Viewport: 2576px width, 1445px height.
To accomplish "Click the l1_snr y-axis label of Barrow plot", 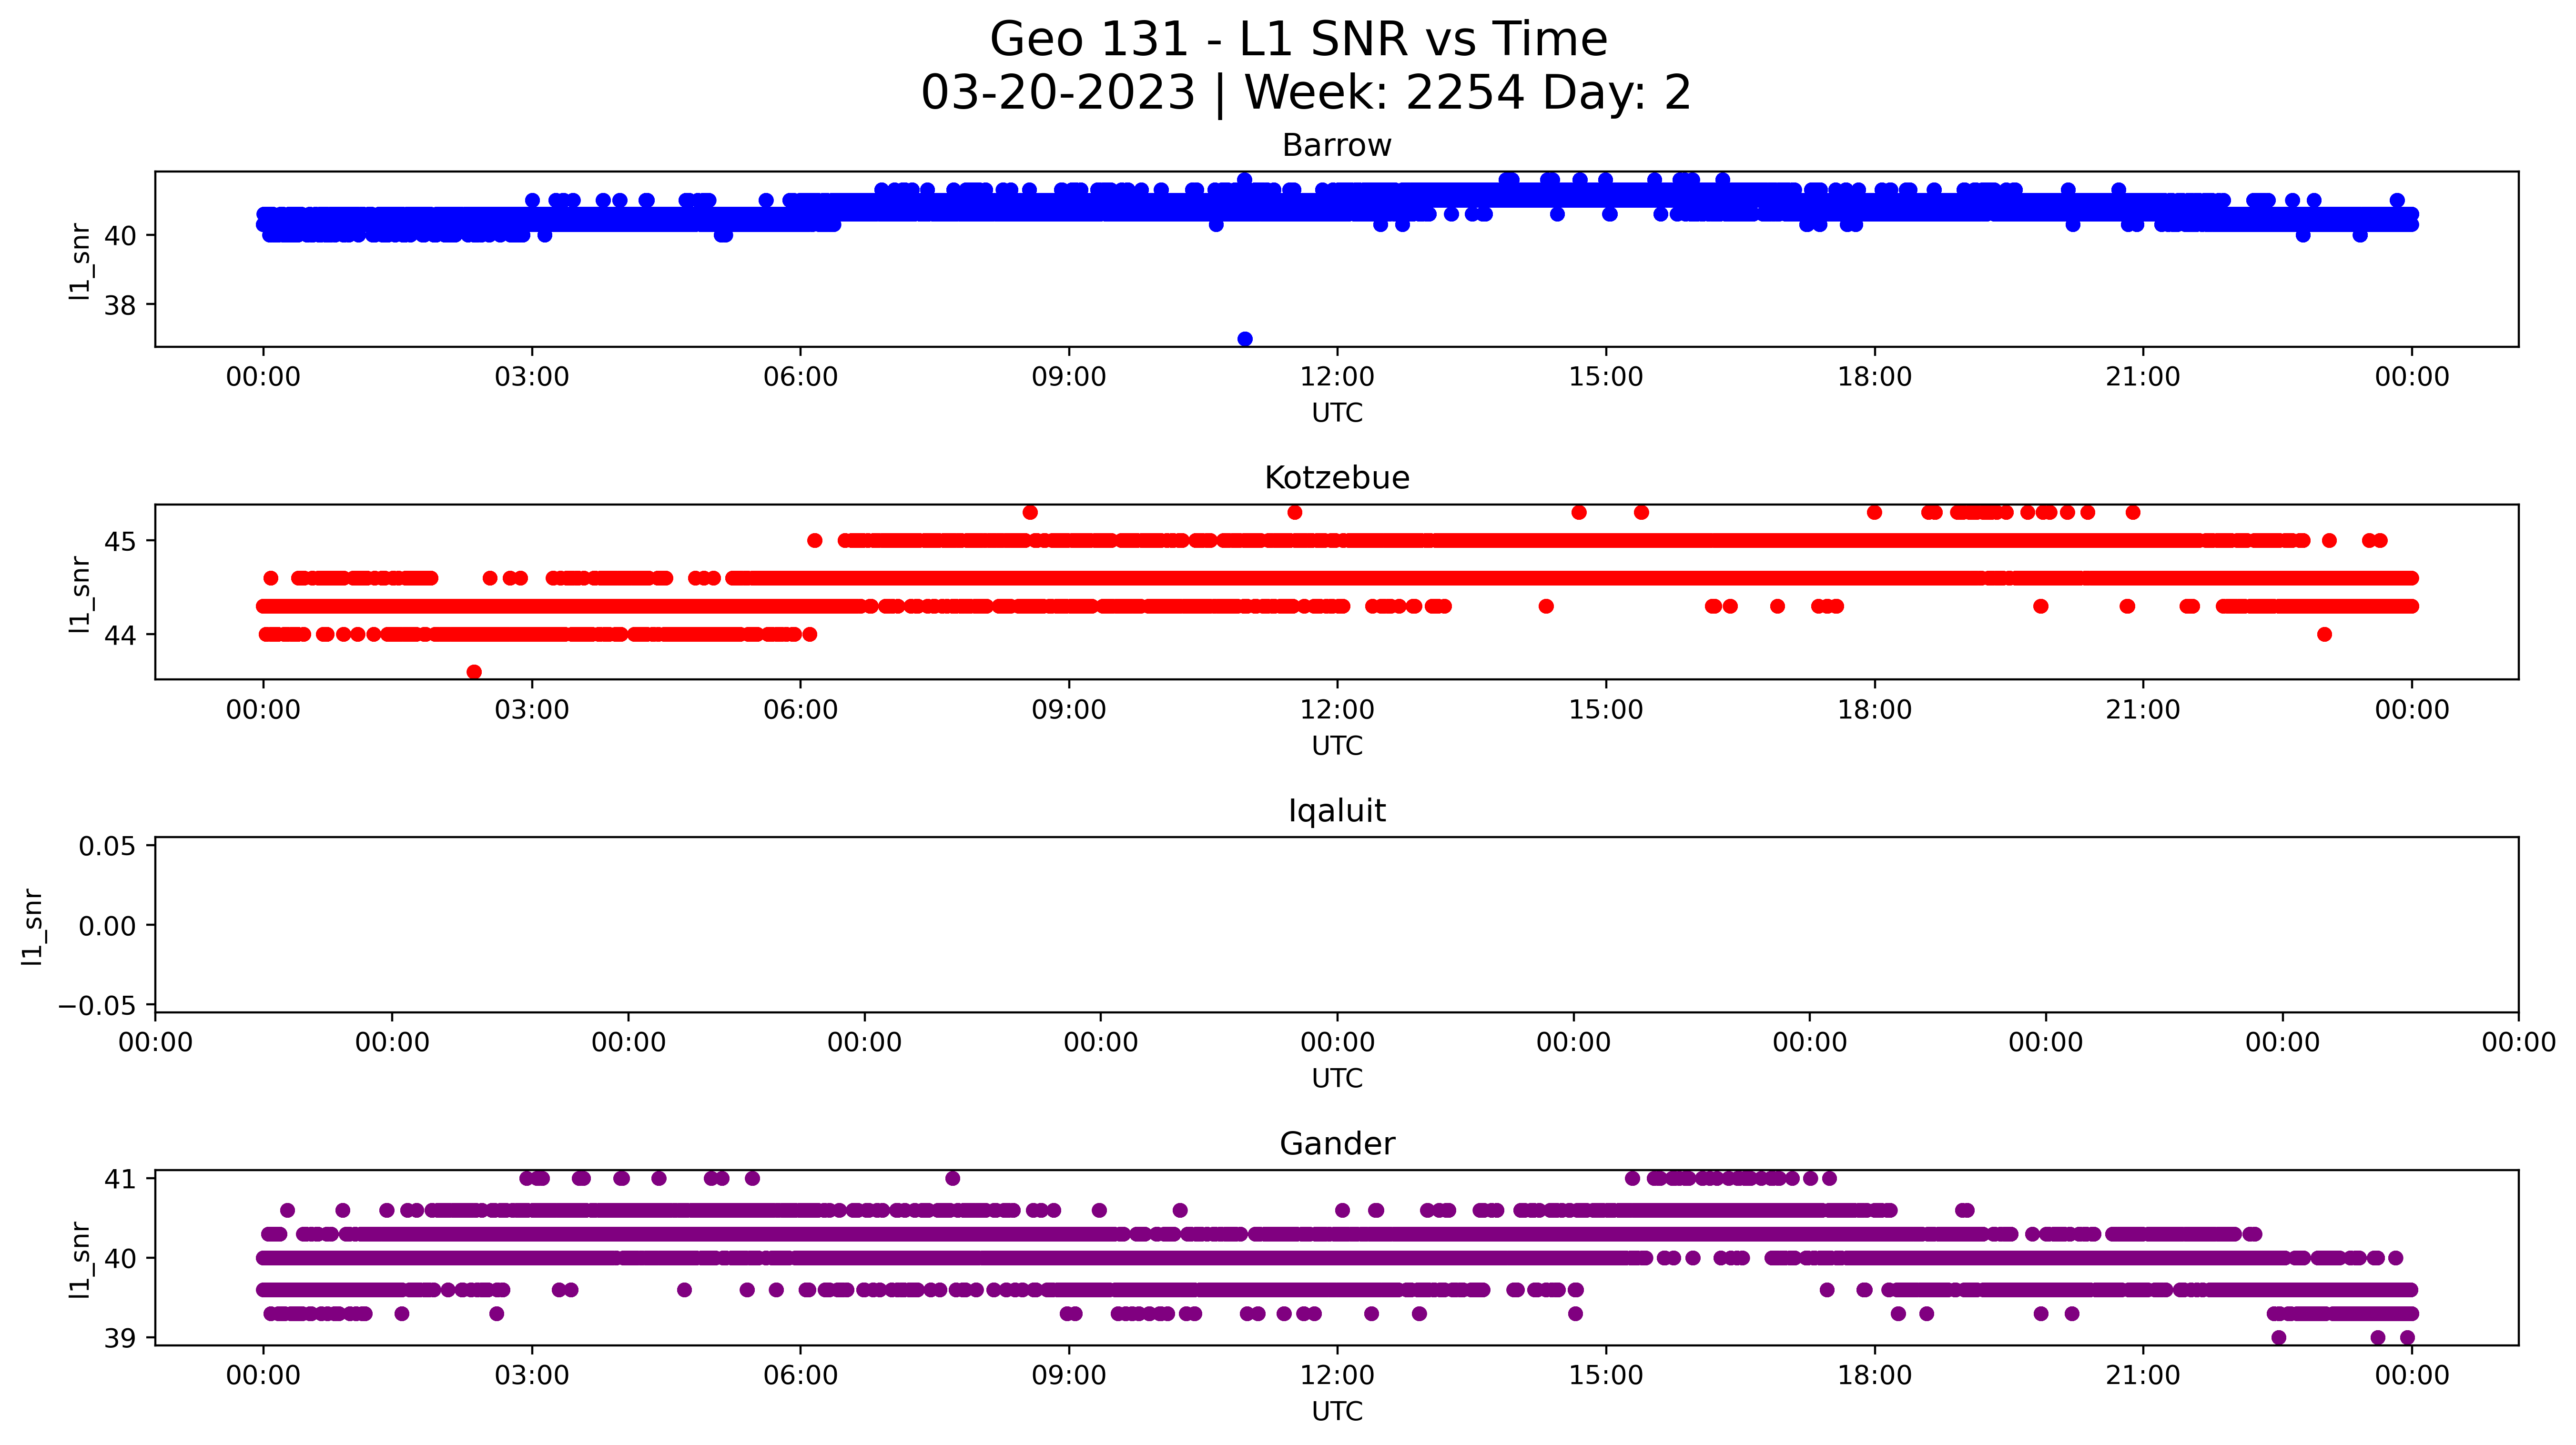I will click(80, 261).
